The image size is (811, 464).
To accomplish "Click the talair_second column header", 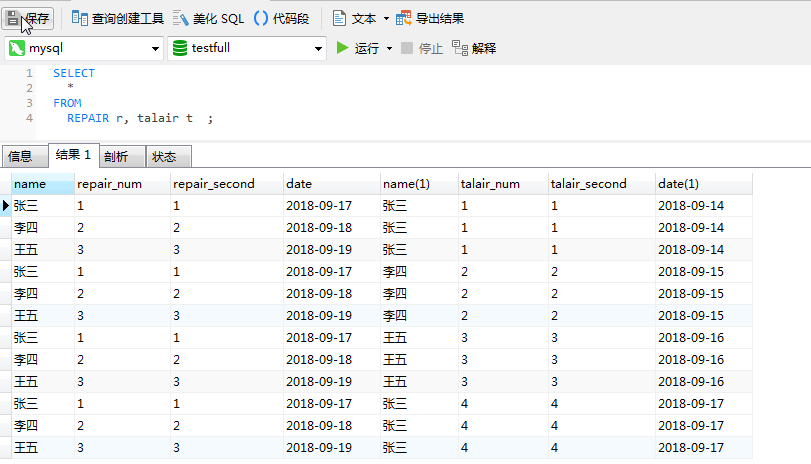I will click(x=602, y=184).
